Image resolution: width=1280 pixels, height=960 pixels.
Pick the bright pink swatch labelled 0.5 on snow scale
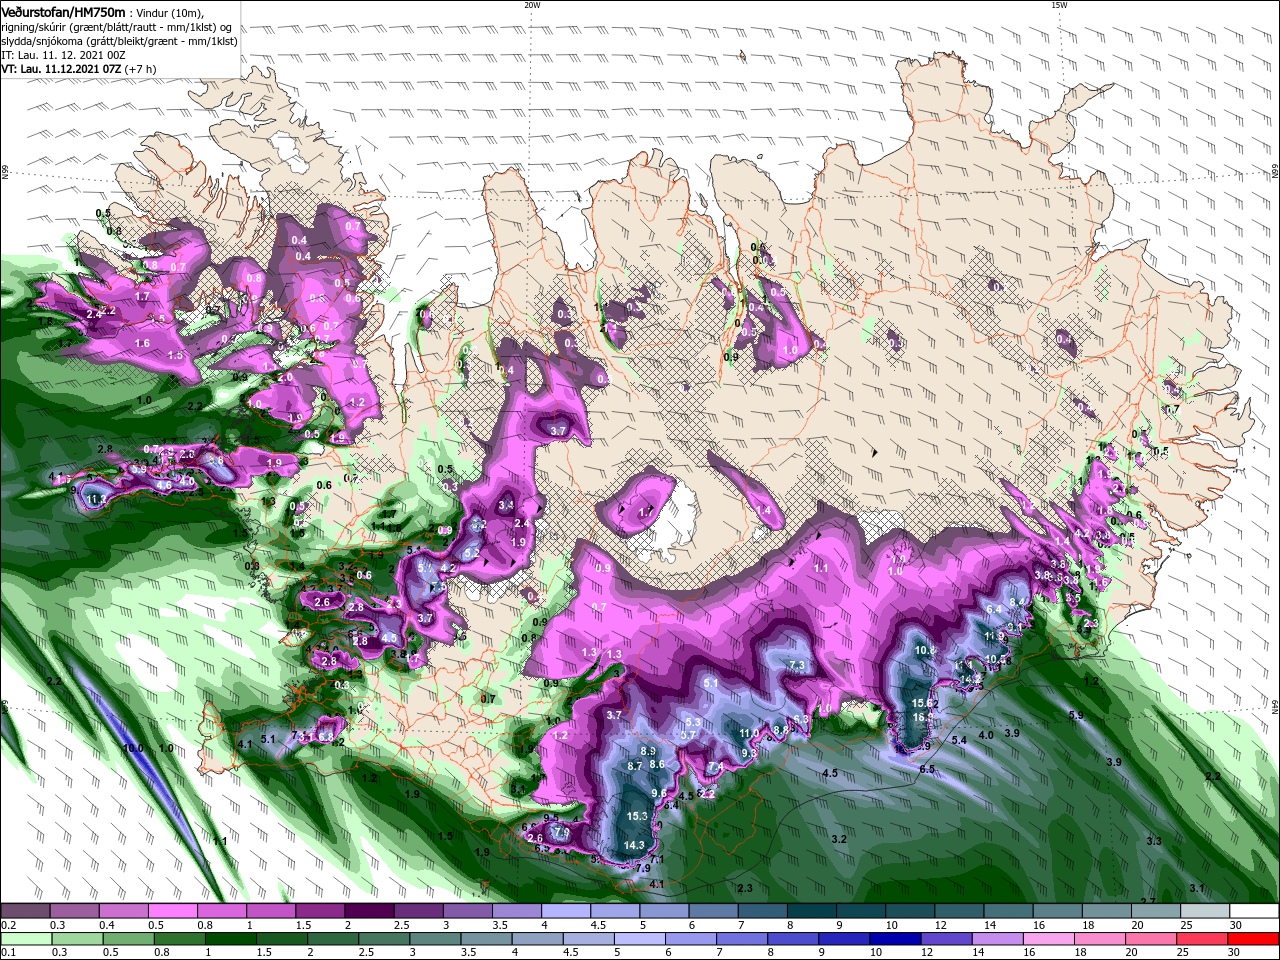pyautogui.click(x=172, y=912)
